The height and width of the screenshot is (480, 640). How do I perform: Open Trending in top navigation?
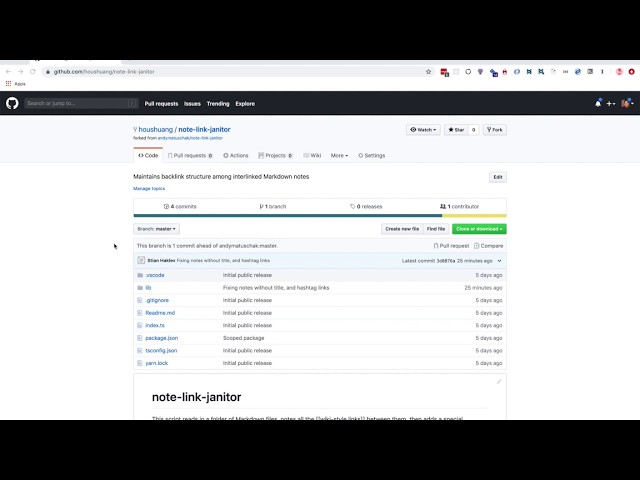coord(218,104)
